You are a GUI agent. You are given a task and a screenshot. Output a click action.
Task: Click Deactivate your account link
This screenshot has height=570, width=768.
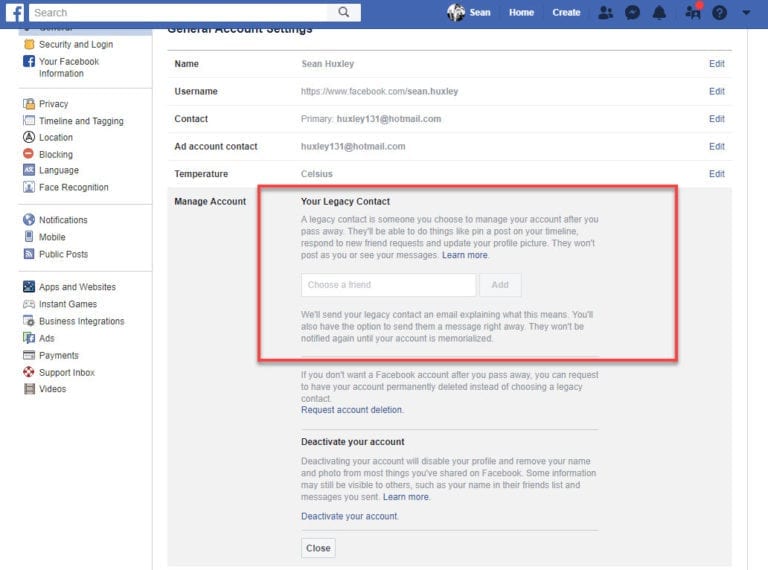pyautogui.click(x=349, y=516)
